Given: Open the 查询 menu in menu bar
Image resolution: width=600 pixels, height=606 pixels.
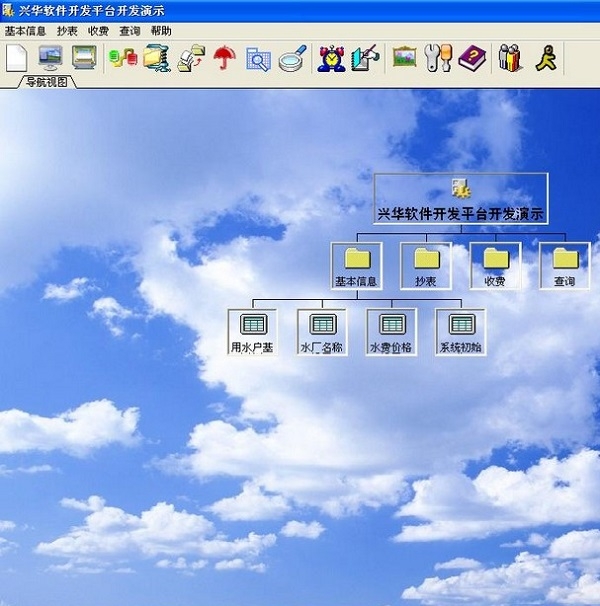Looking at the screenshot, I should coord(130,31).
